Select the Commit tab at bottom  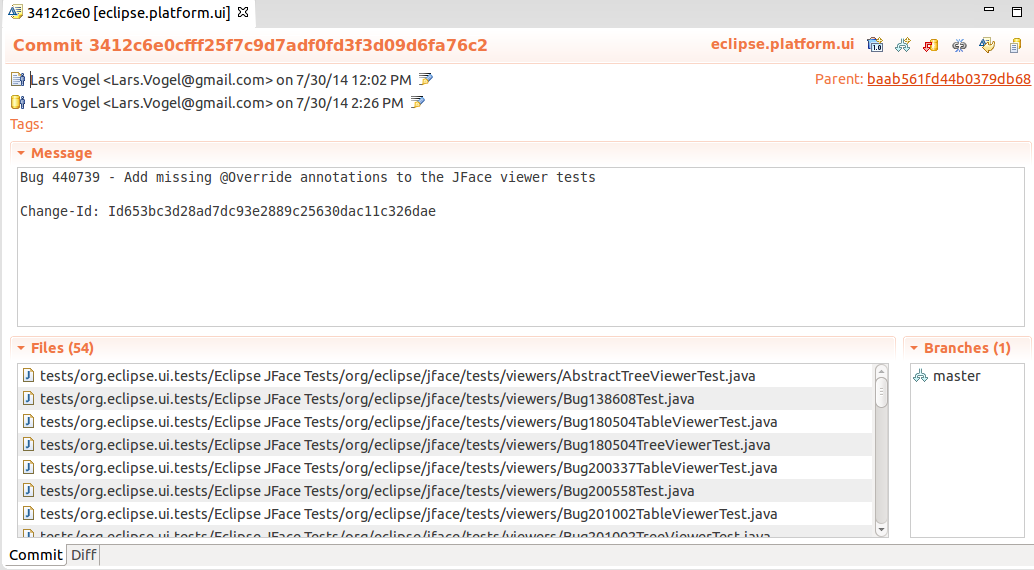point(36,555)
